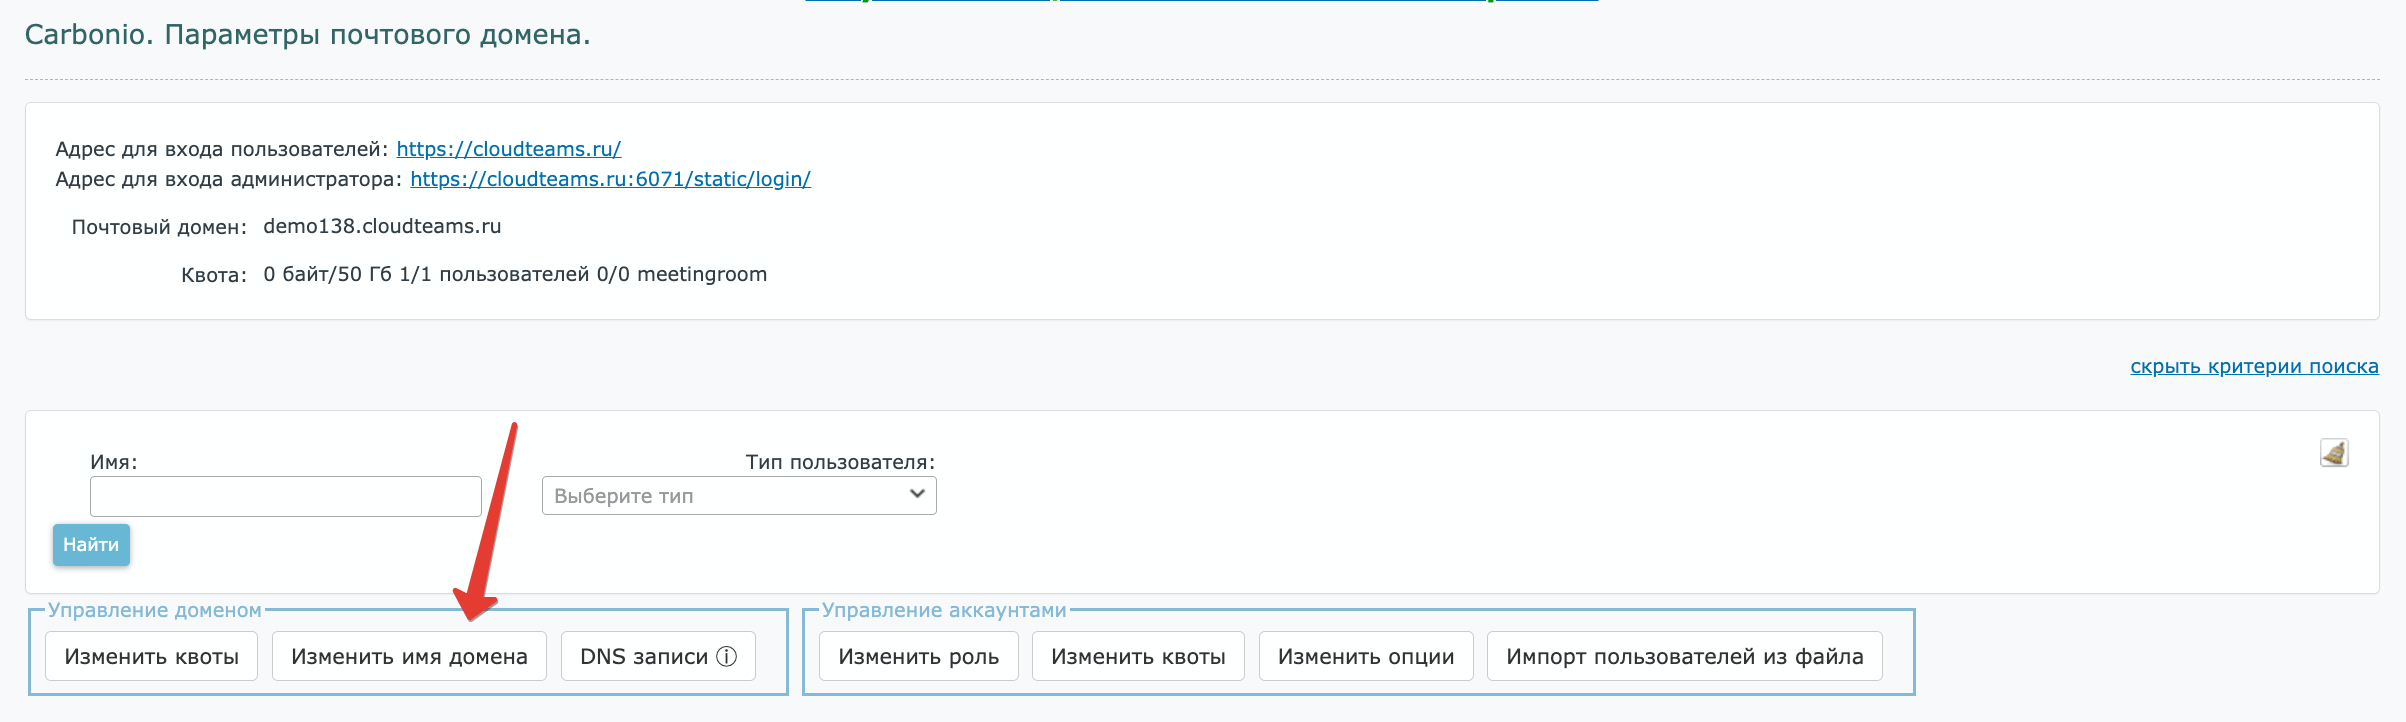Click Изменить квоты in Управление аккаунтами

click(1138, 657)
